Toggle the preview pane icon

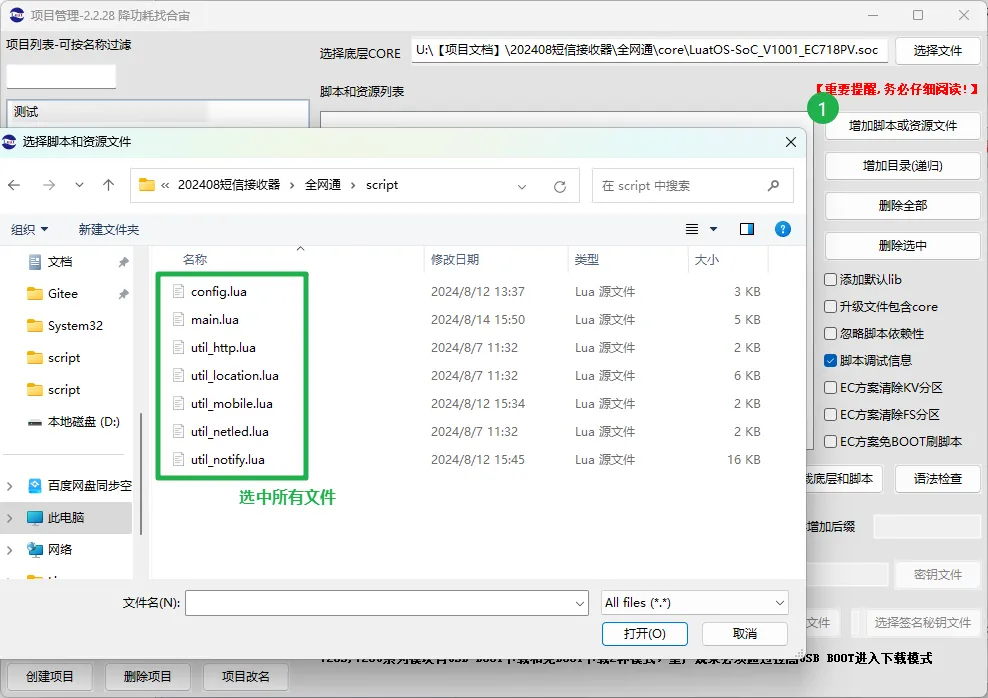[x=747, y=229]
